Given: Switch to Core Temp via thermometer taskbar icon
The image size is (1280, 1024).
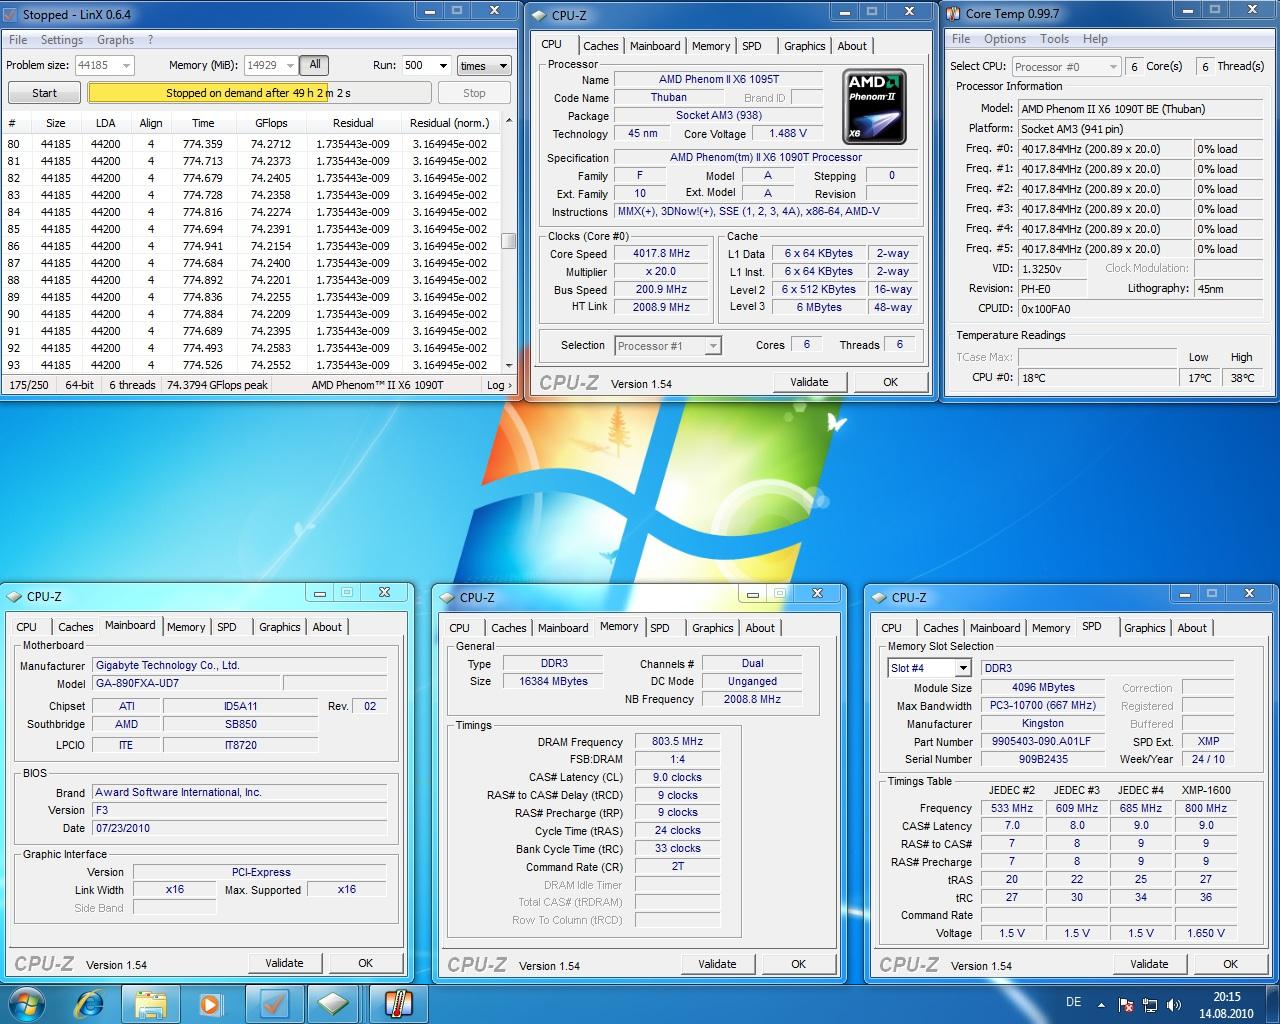Looking at the screenshot, I should 397,1003.
